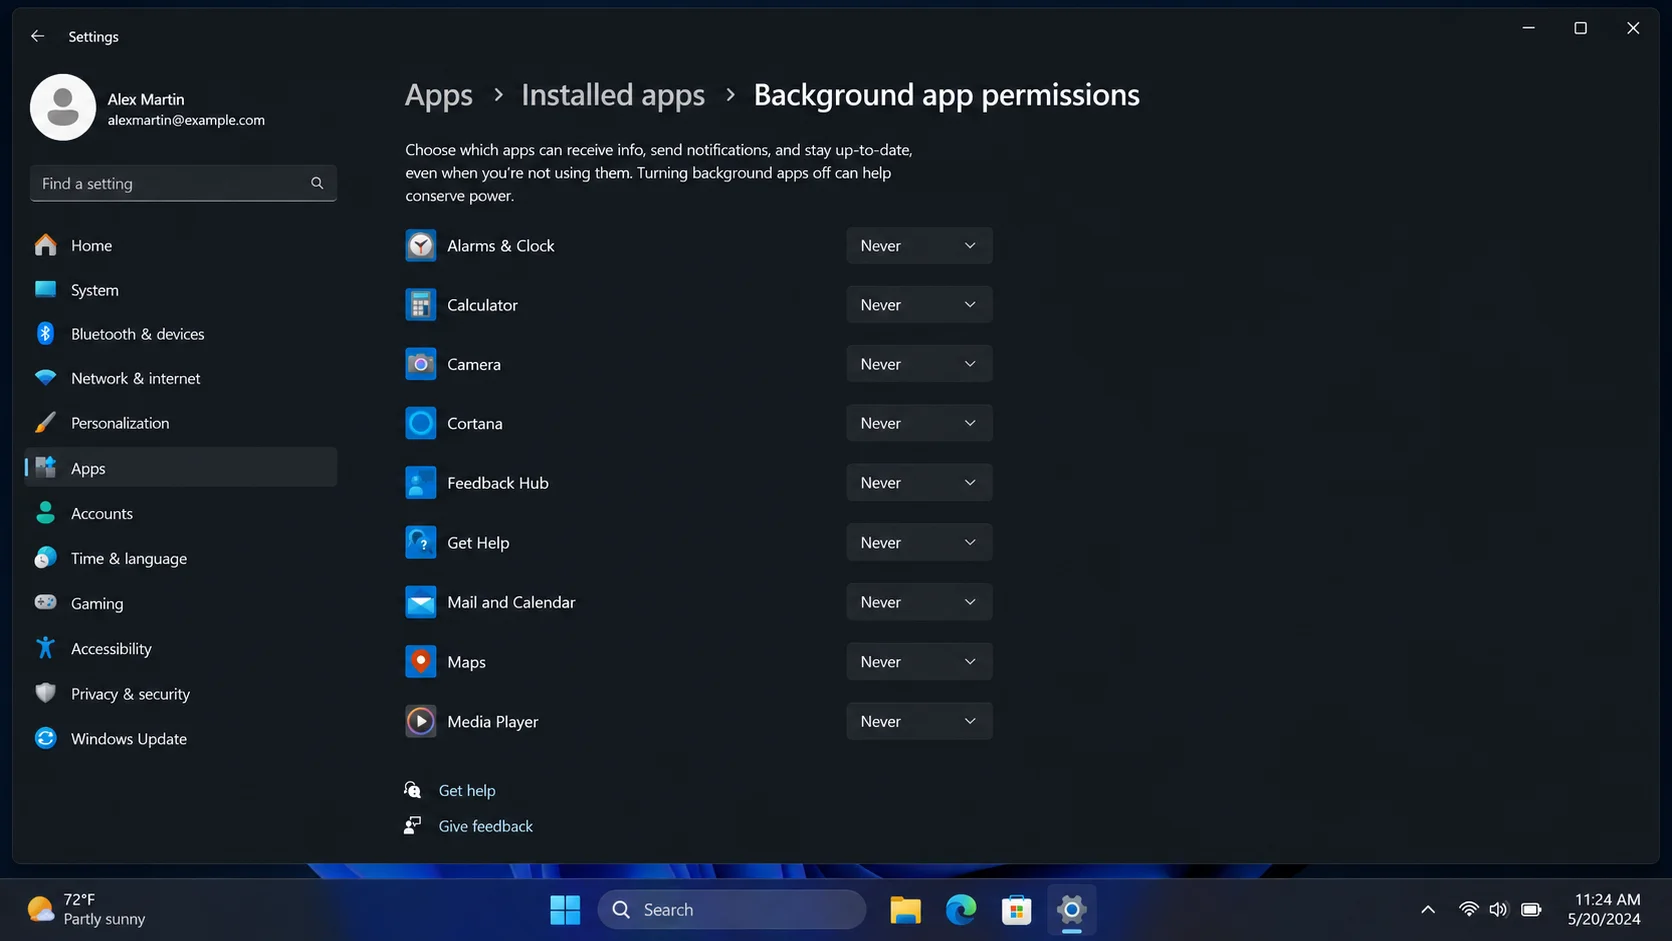1672x941 pixels.
Task: Open the Get Help background permission dropdown
Action: [x=919, y=542]
